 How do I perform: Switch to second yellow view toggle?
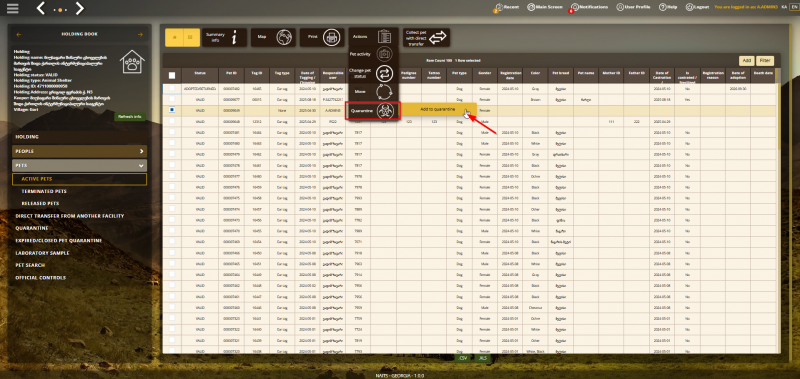(x=191, y=37)
